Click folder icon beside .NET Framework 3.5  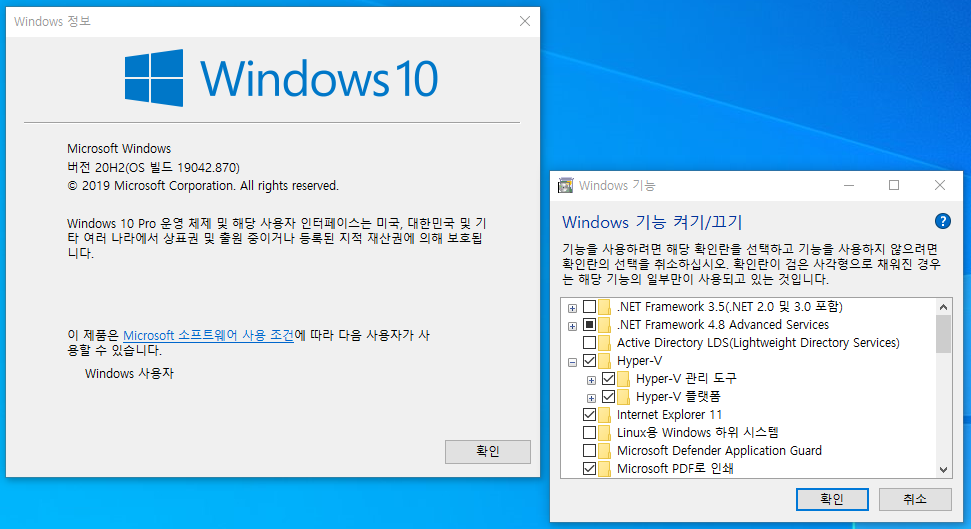[x=604, y=307]
